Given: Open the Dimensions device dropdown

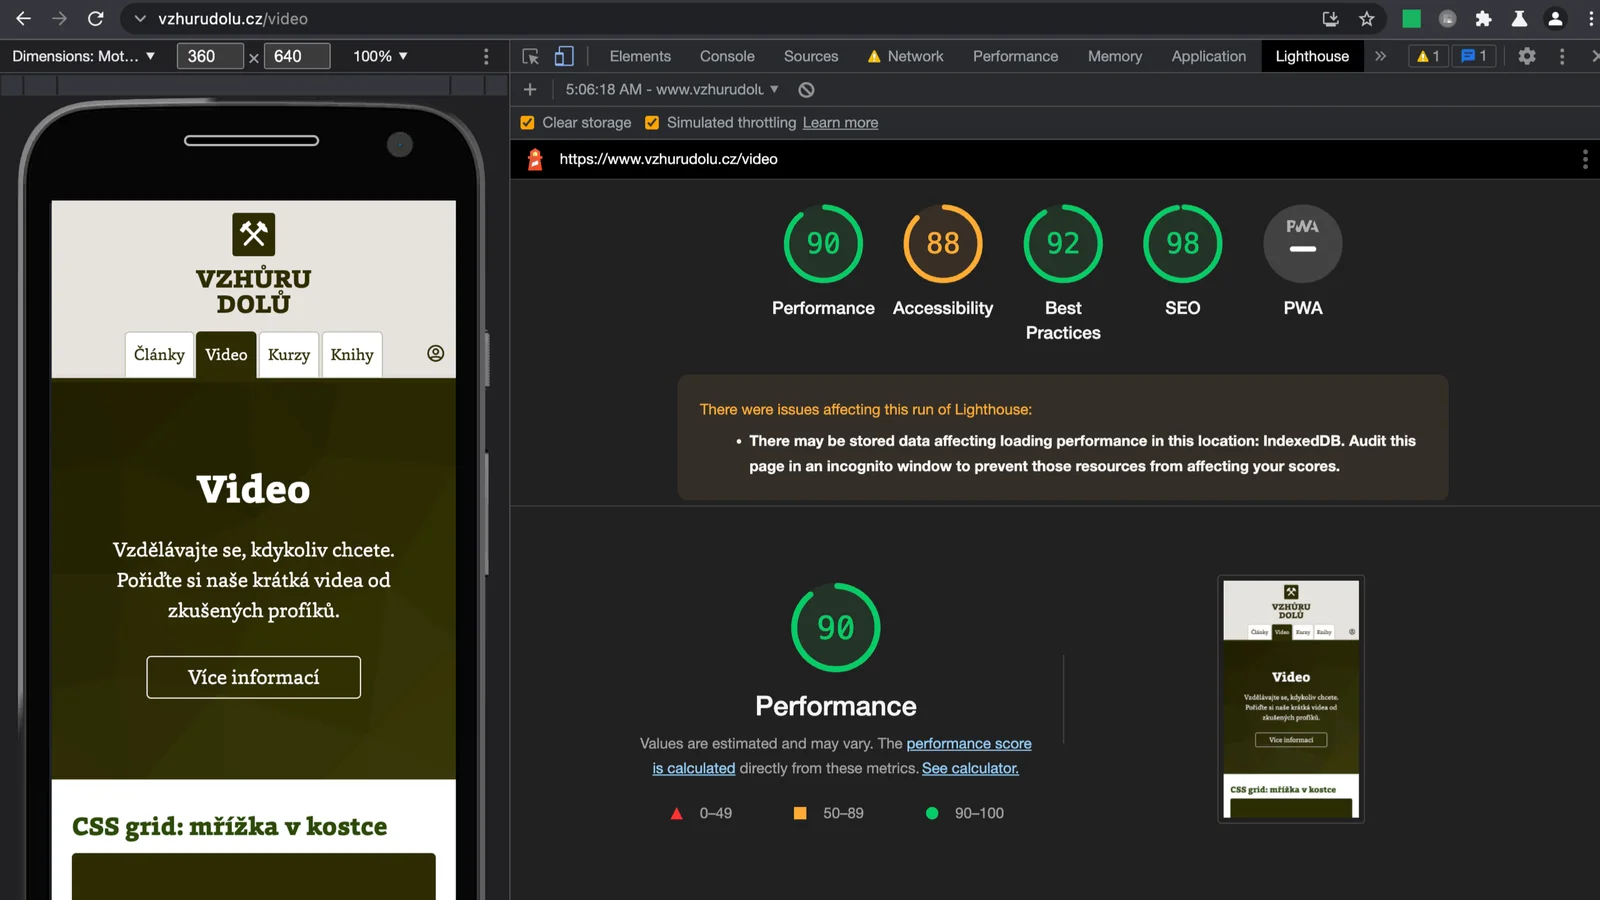Looking at the screenshot, I should tap(84, 57).
